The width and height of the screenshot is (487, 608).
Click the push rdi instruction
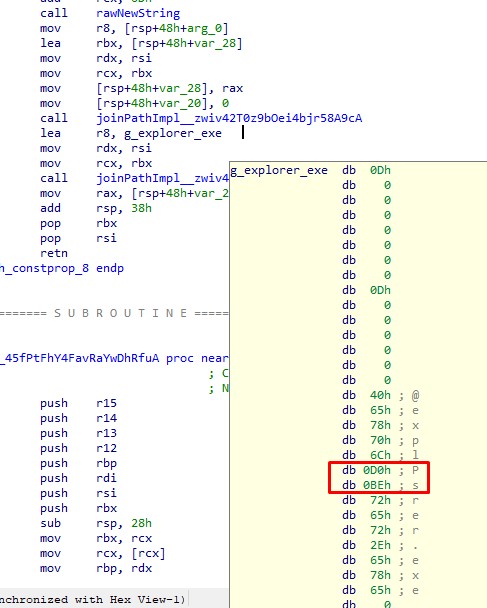point(78,478)
